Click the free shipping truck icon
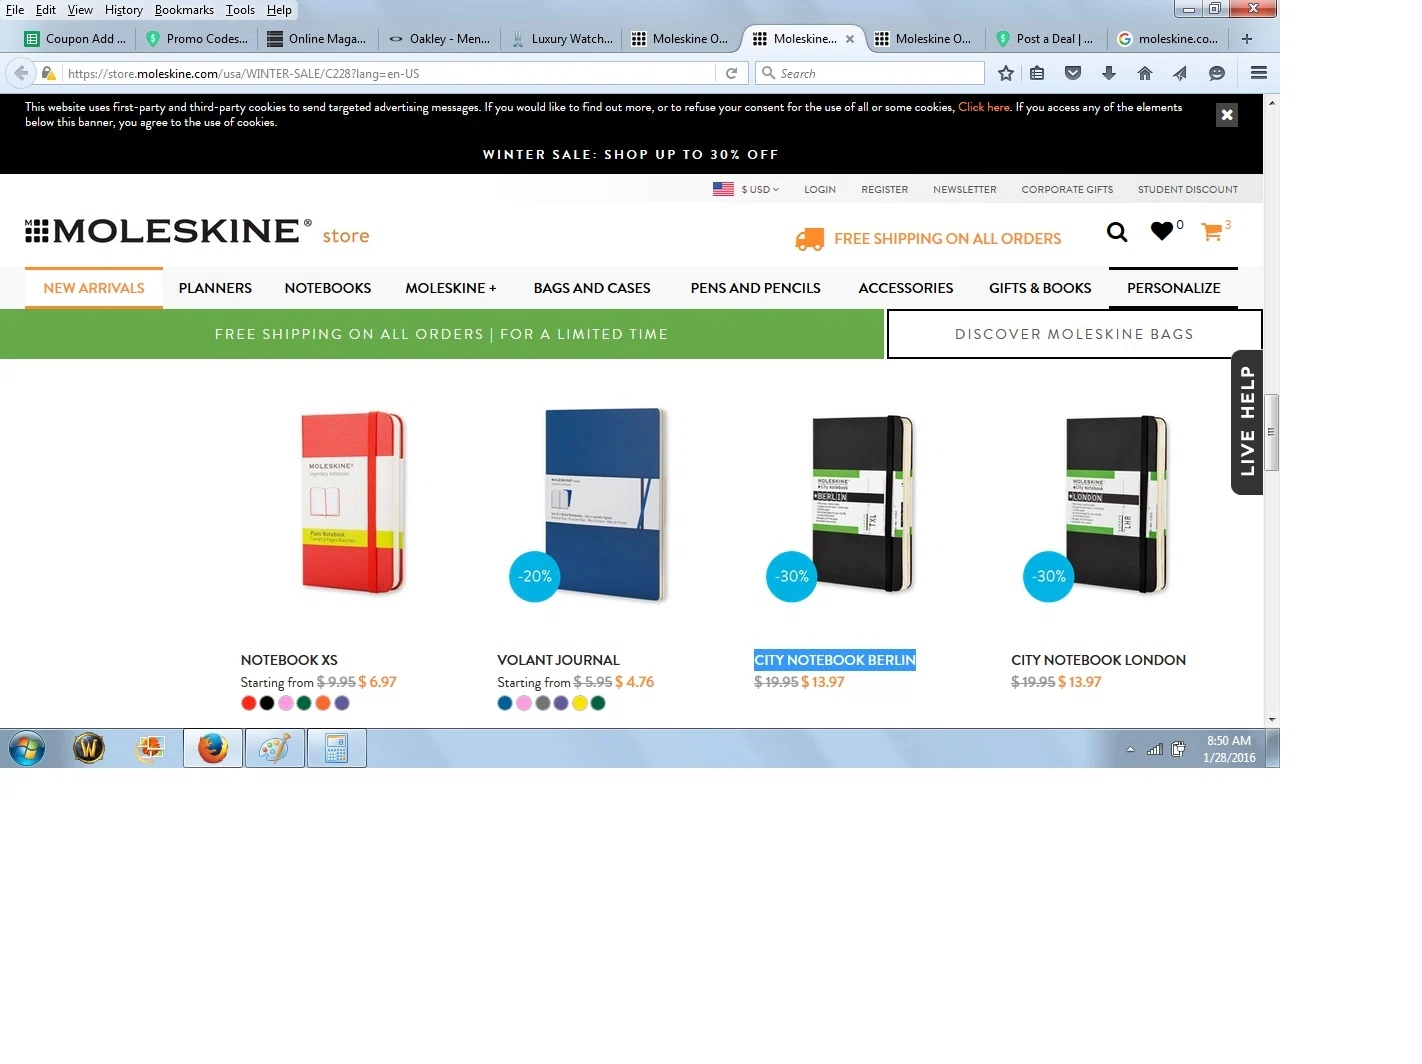This screenshot has width=1422, height=1064. pyautogui.click(x=809, y=239)
